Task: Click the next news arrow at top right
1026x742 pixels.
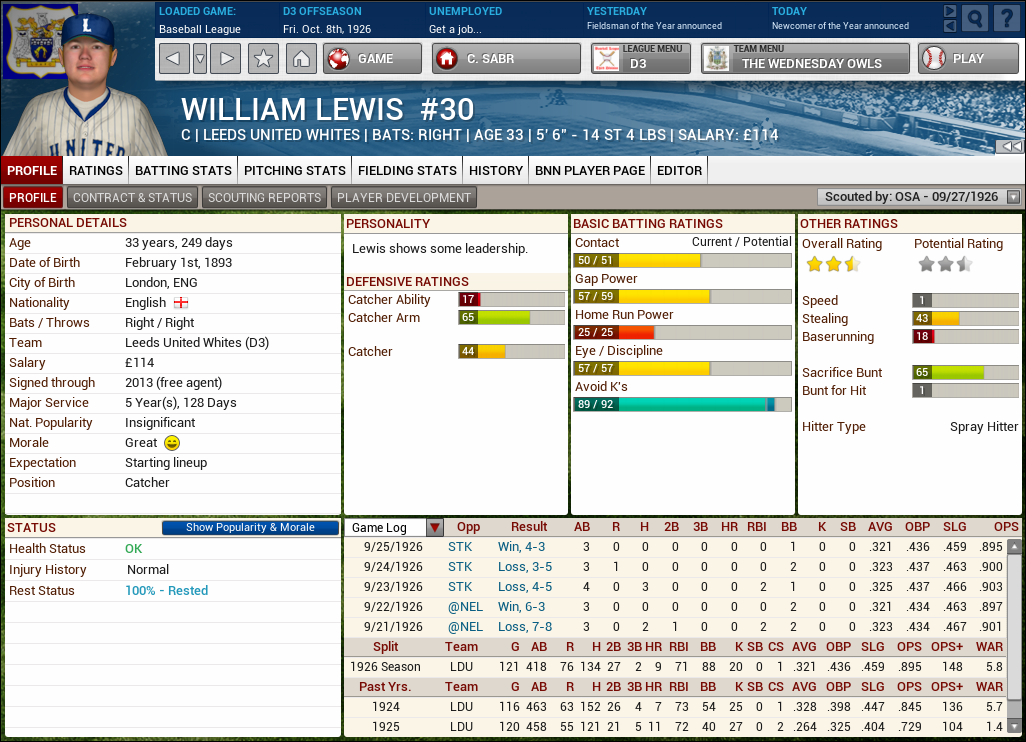Action: pos(950,10)
